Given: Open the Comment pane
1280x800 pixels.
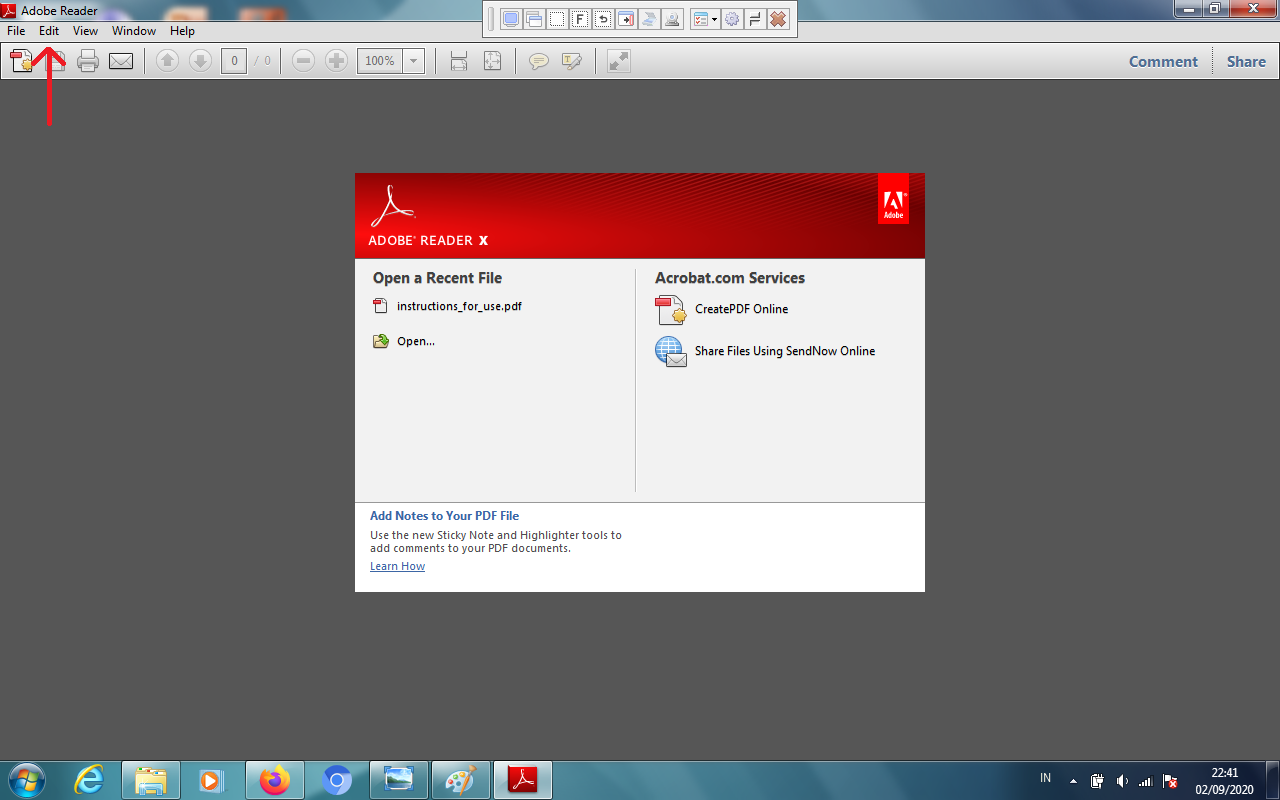Looking at the screenshot, I should coord(1163,61).
